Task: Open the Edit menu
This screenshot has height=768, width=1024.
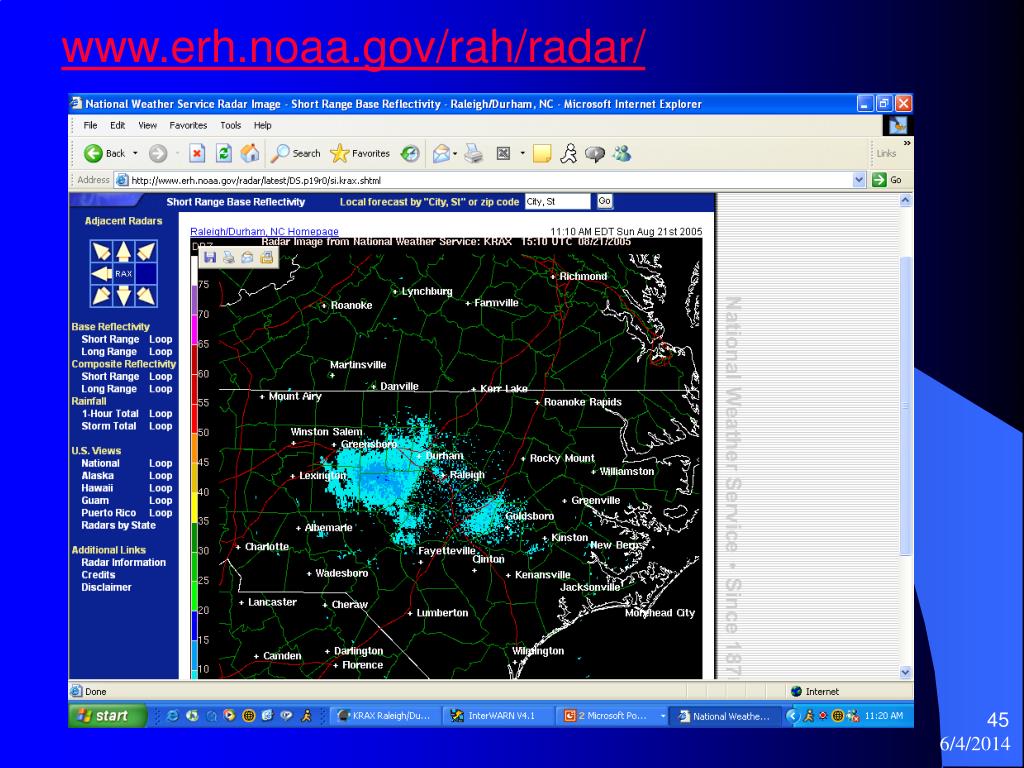Action: pos(118,125)
